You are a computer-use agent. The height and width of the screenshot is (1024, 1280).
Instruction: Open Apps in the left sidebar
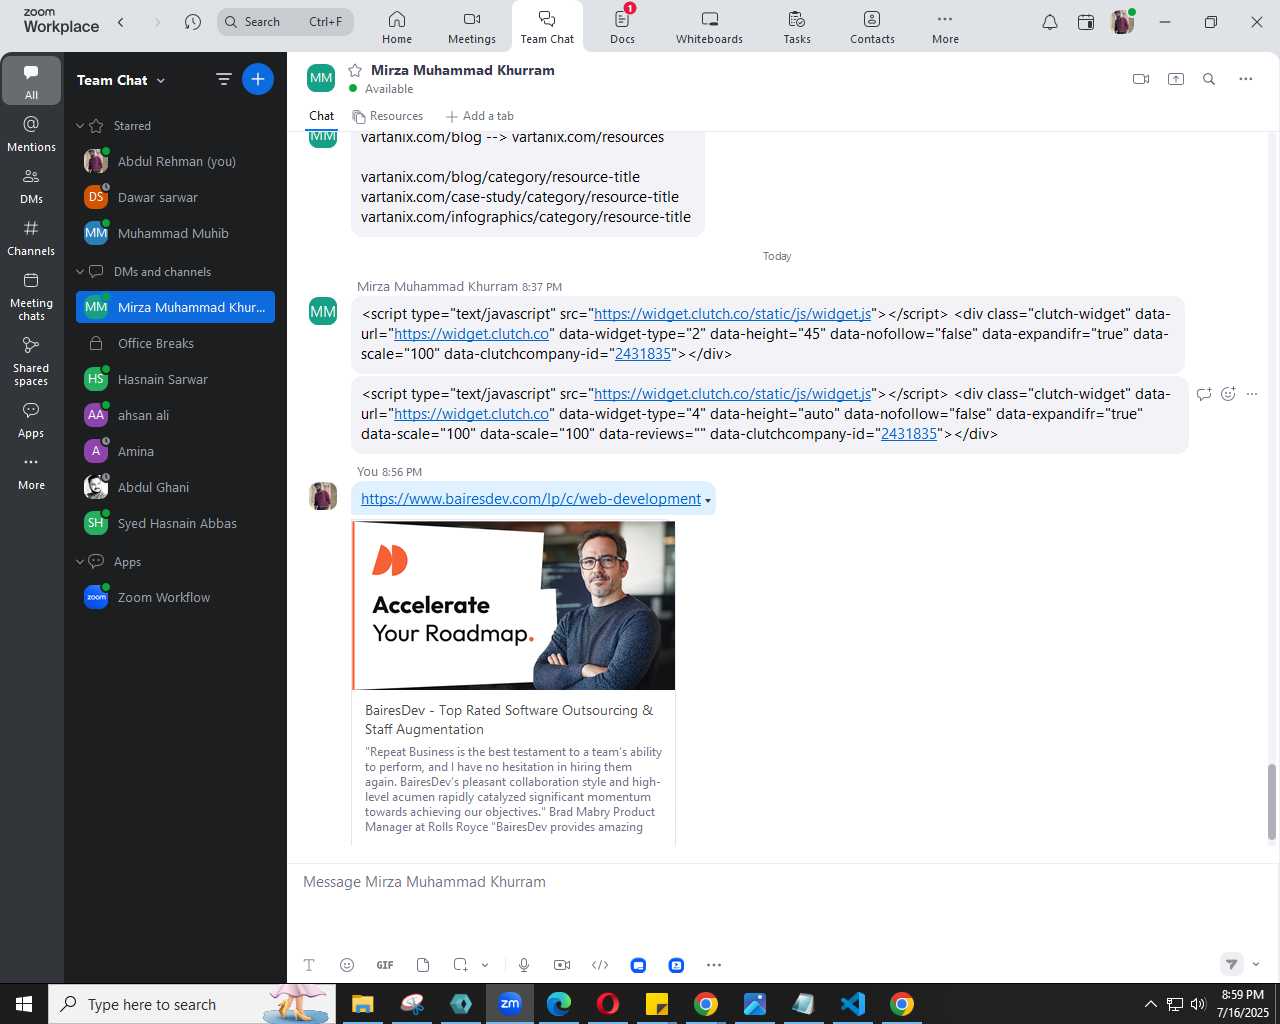point(31,420)
